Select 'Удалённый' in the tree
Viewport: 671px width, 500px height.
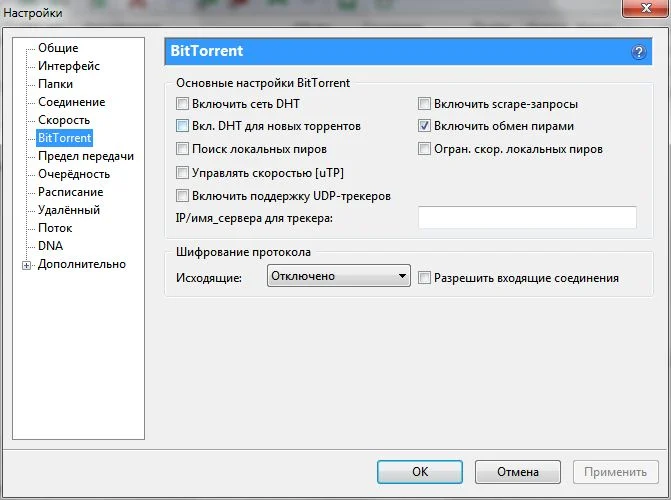[x=69, y=210]
